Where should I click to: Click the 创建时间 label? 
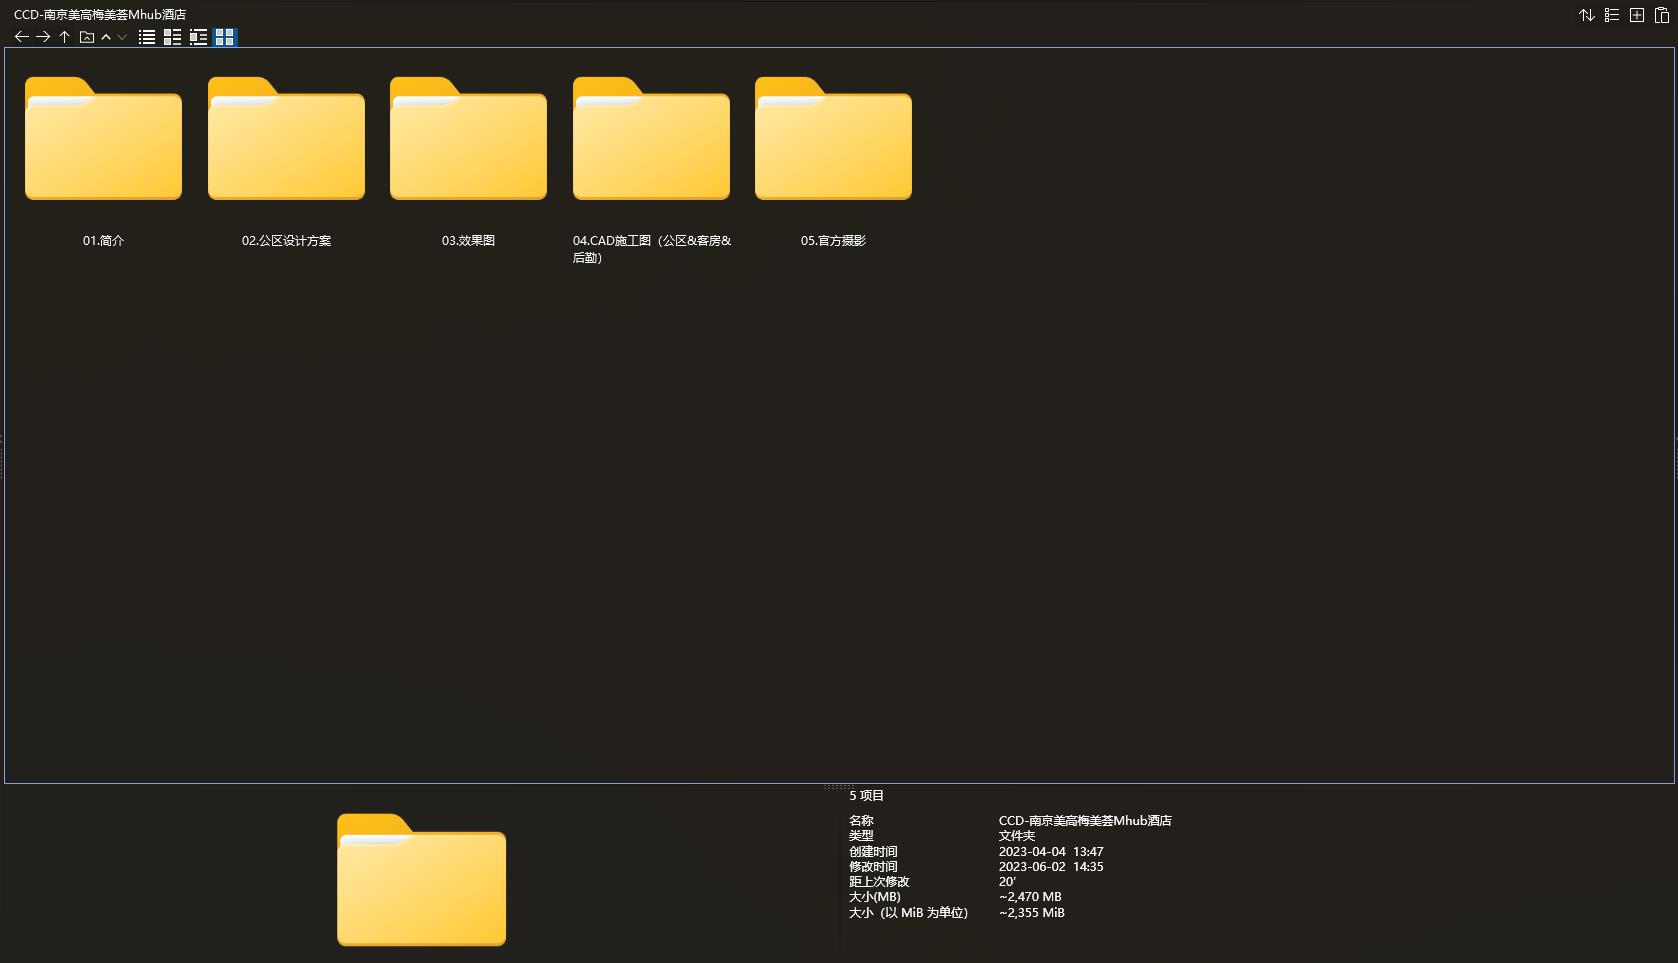(873, 852)
